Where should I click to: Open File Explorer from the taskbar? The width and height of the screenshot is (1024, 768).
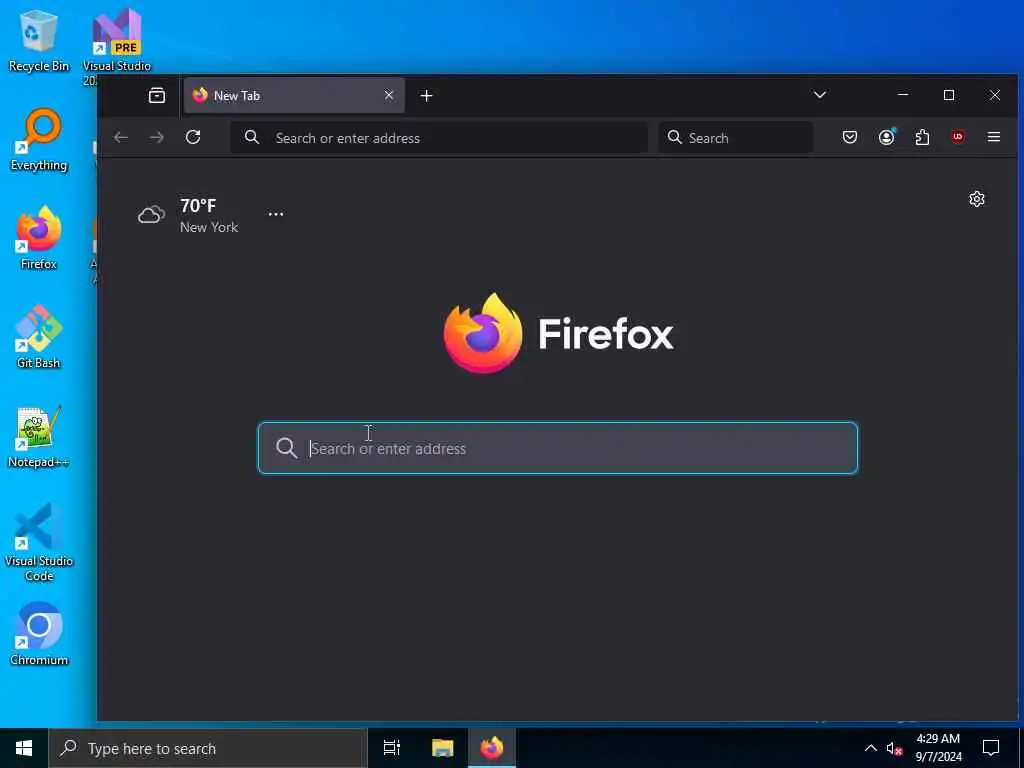[443, 748]
